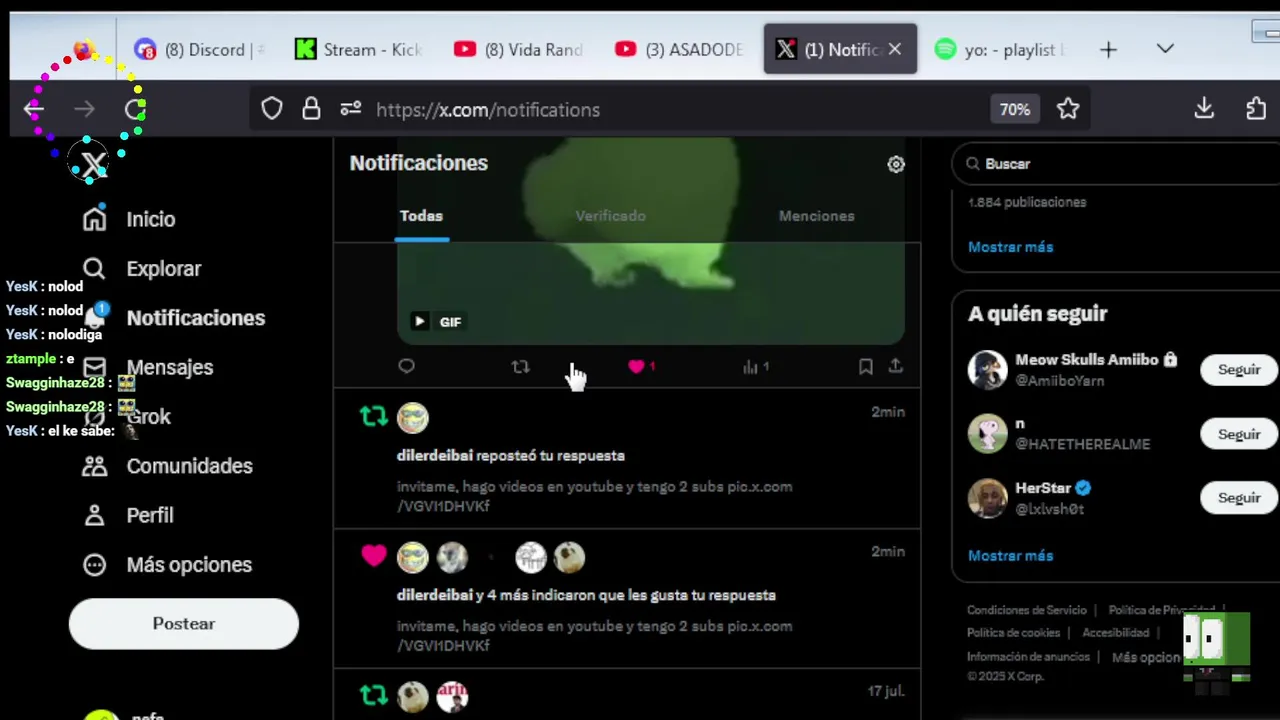The width and height of the screenshot is (1280, 720).
Task: Open browser extensions puzzle icon
Action: point(1256,109)
